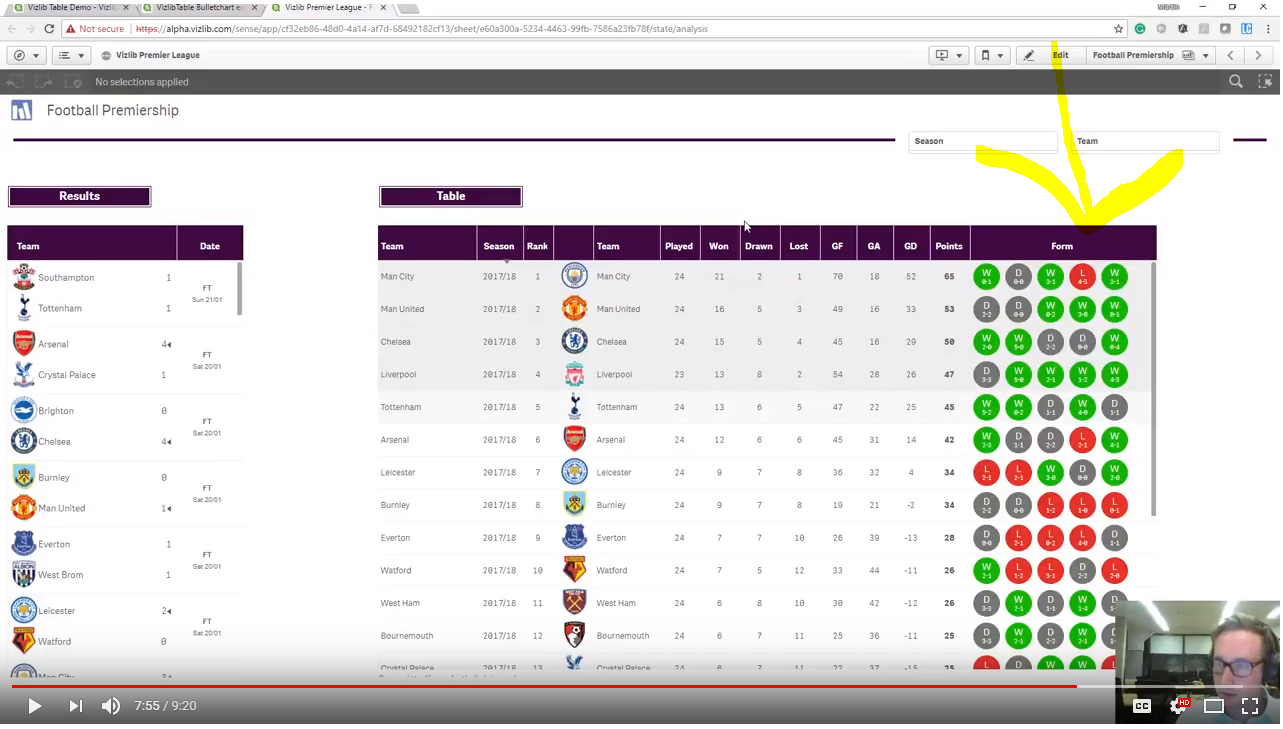Clear all selections icon

click(x=73, y=82)
